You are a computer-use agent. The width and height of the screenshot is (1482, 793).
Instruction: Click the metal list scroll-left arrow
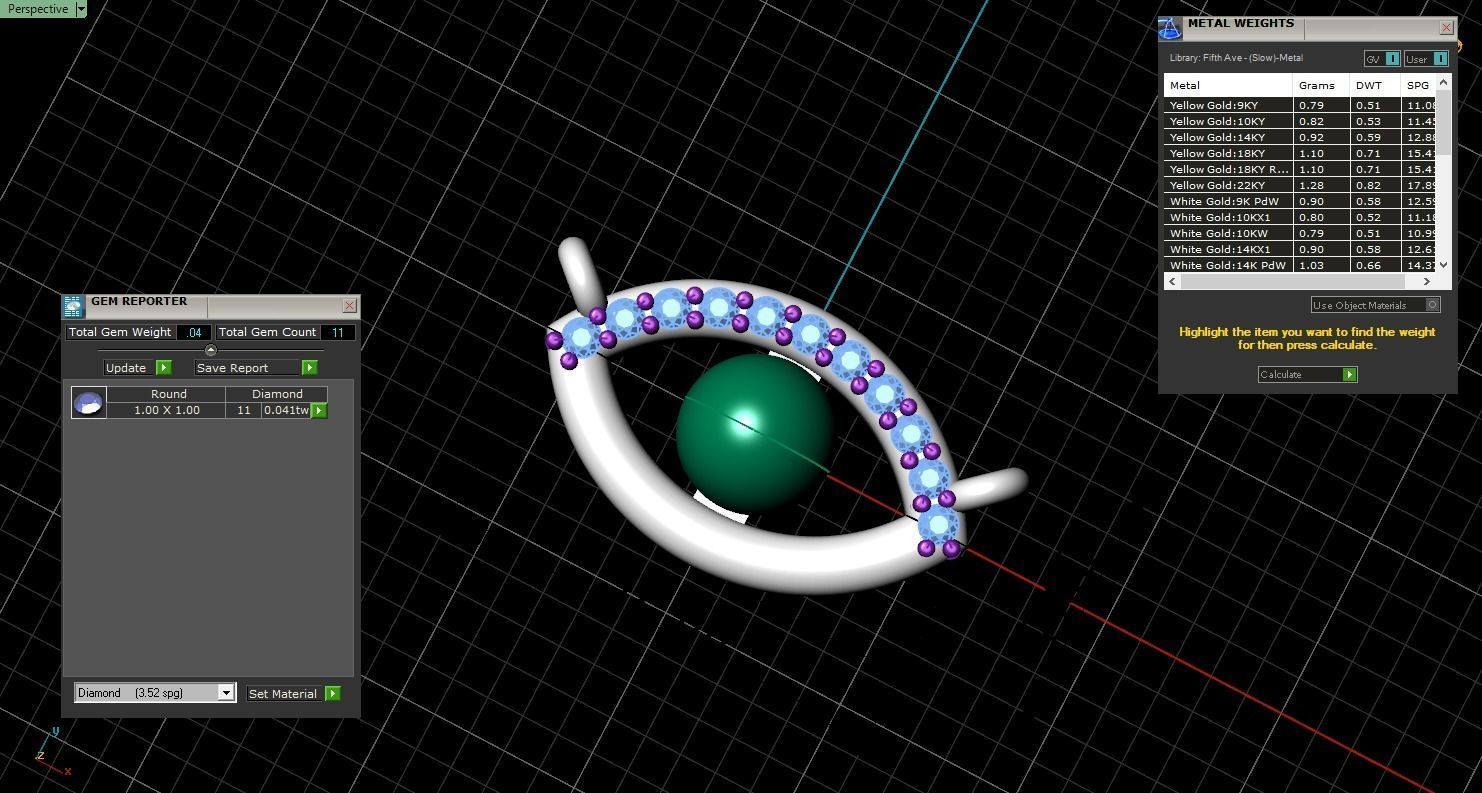[1172, 281]
